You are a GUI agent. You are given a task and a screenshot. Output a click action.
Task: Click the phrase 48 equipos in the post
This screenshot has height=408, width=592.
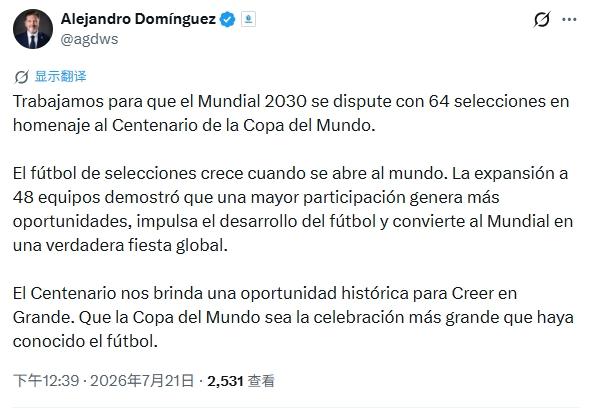(x=57, y=197)
